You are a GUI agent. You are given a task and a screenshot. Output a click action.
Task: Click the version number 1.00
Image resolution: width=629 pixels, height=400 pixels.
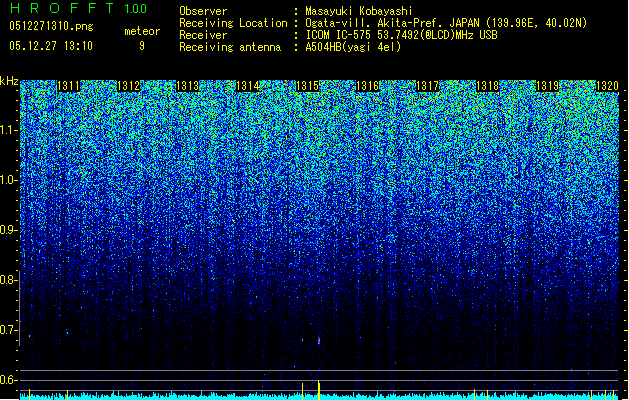(135, 8)
